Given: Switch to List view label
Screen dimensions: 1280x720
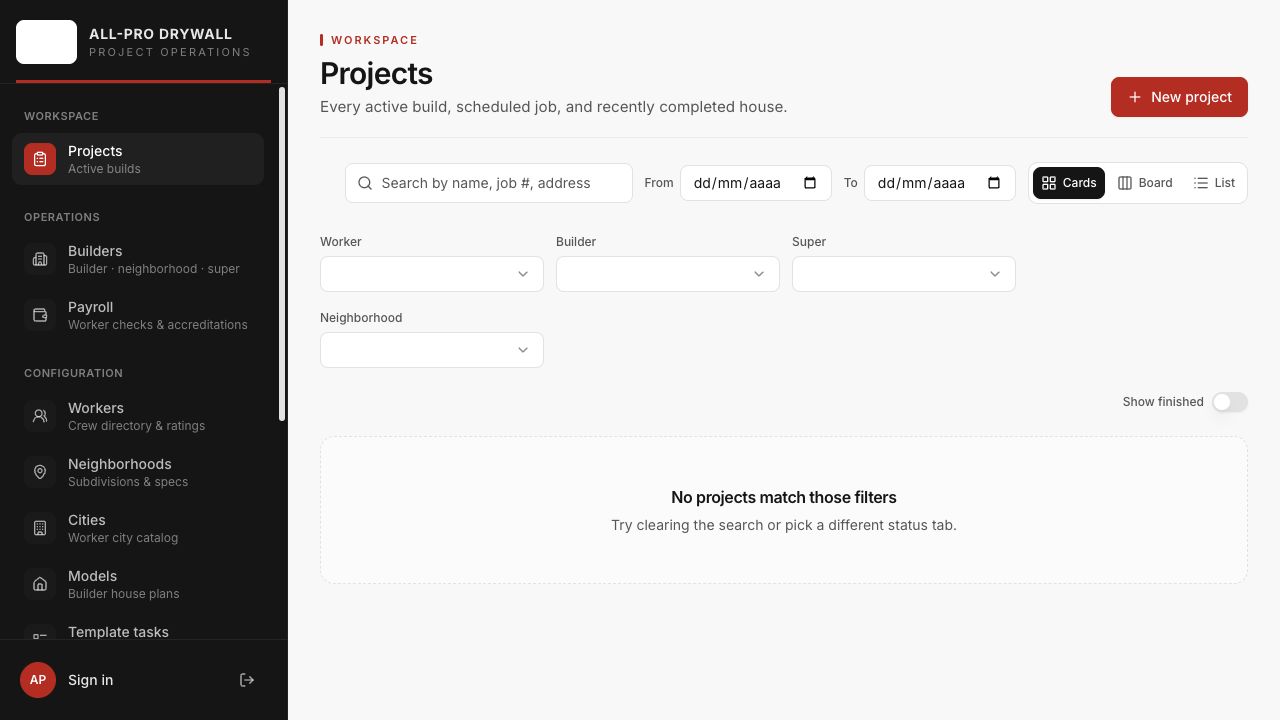Looking at the screenshot, I should [x=1225, y=183].
